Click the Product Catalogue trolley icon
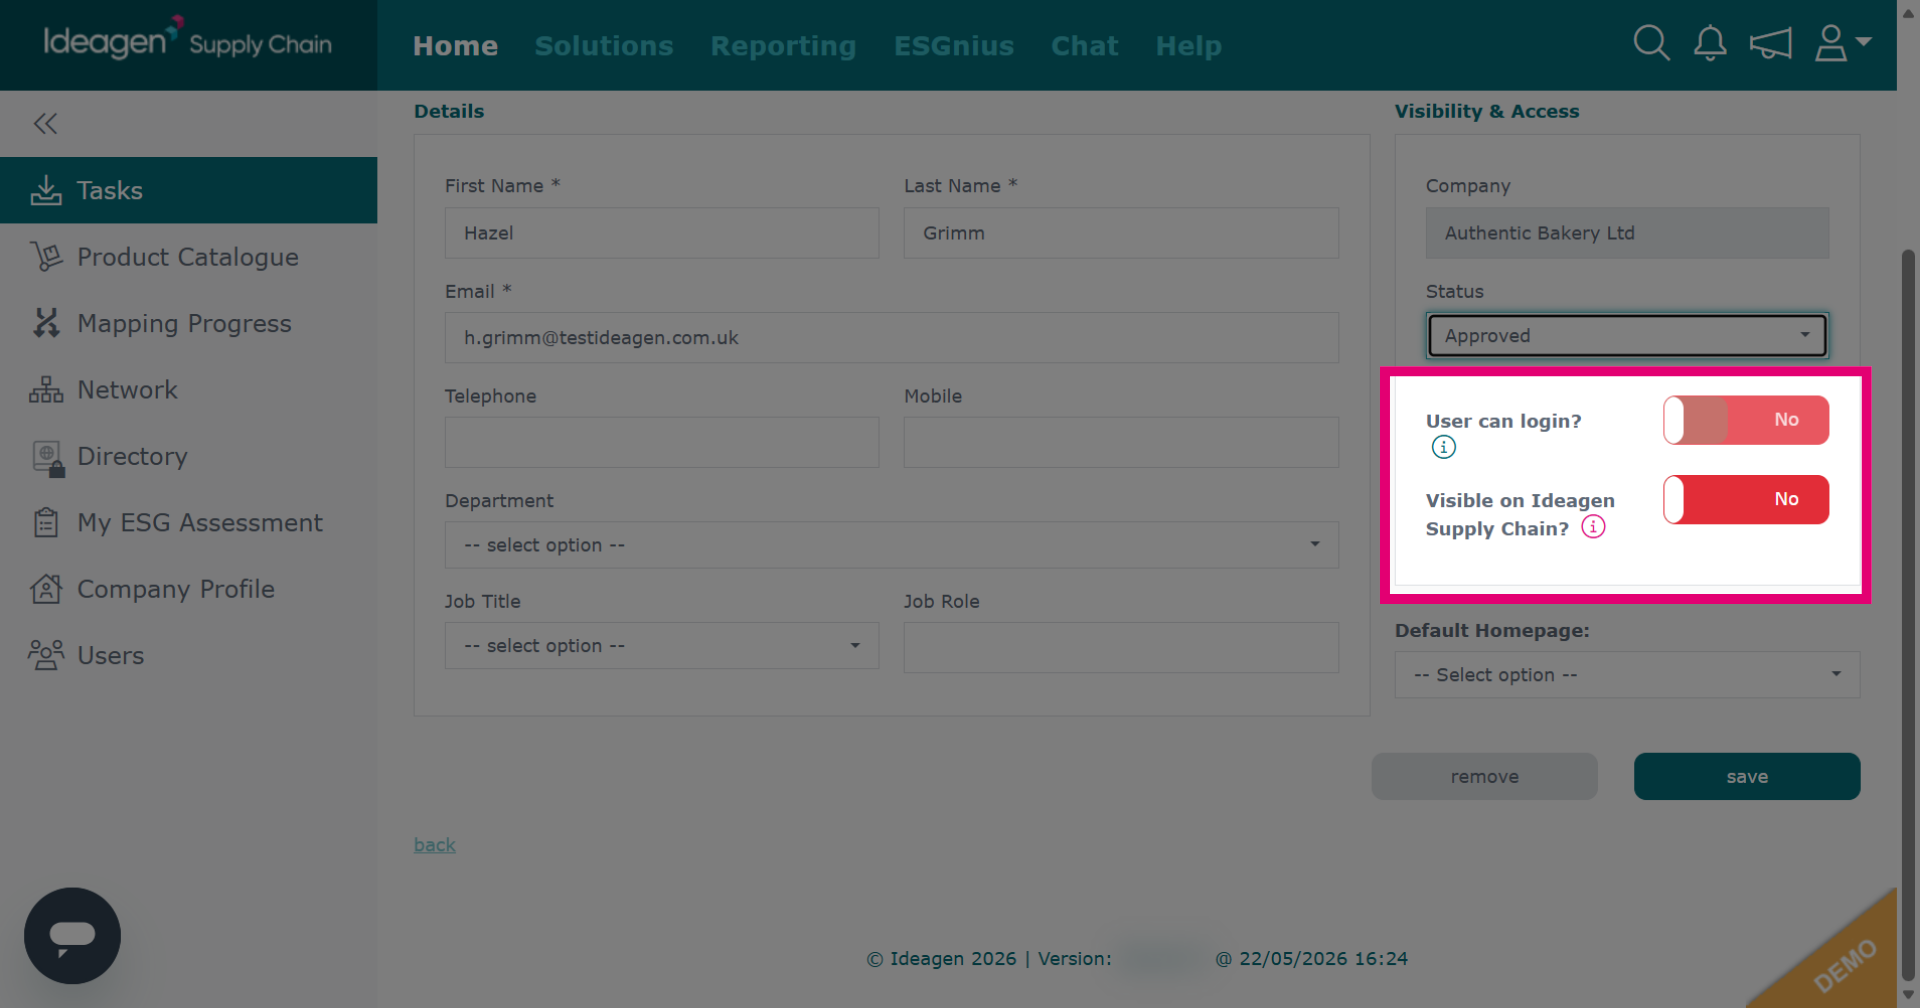 coord(46,257)
